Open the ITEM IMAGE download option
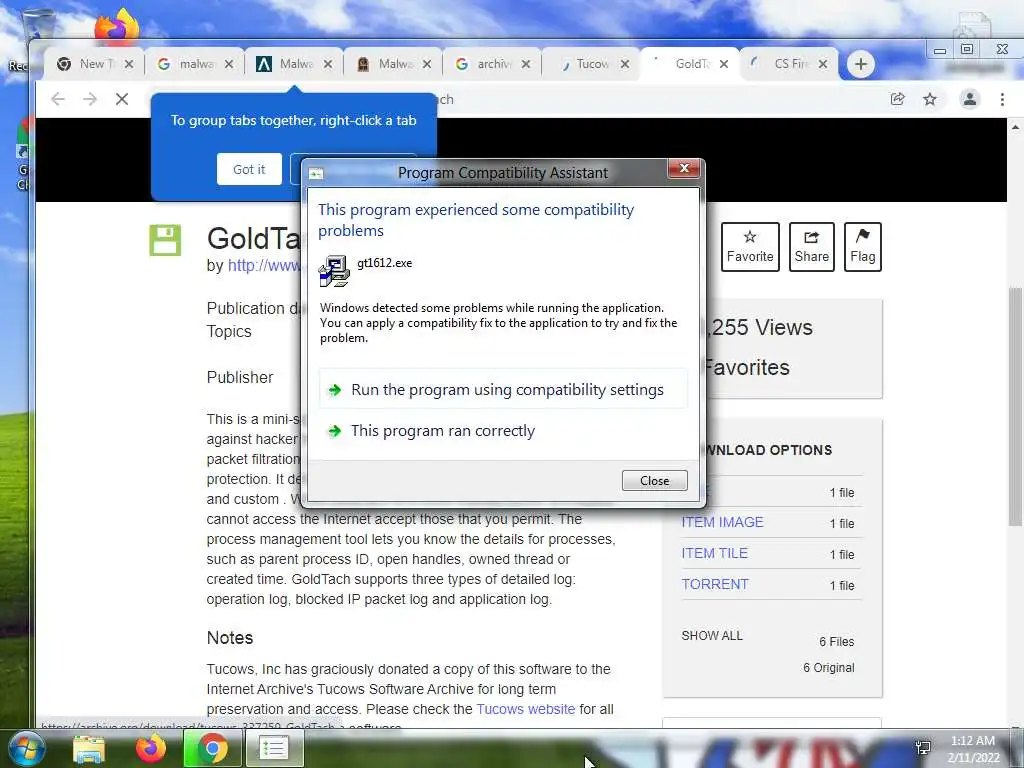This screenshot has width=1024, height=768. (722, 522)
